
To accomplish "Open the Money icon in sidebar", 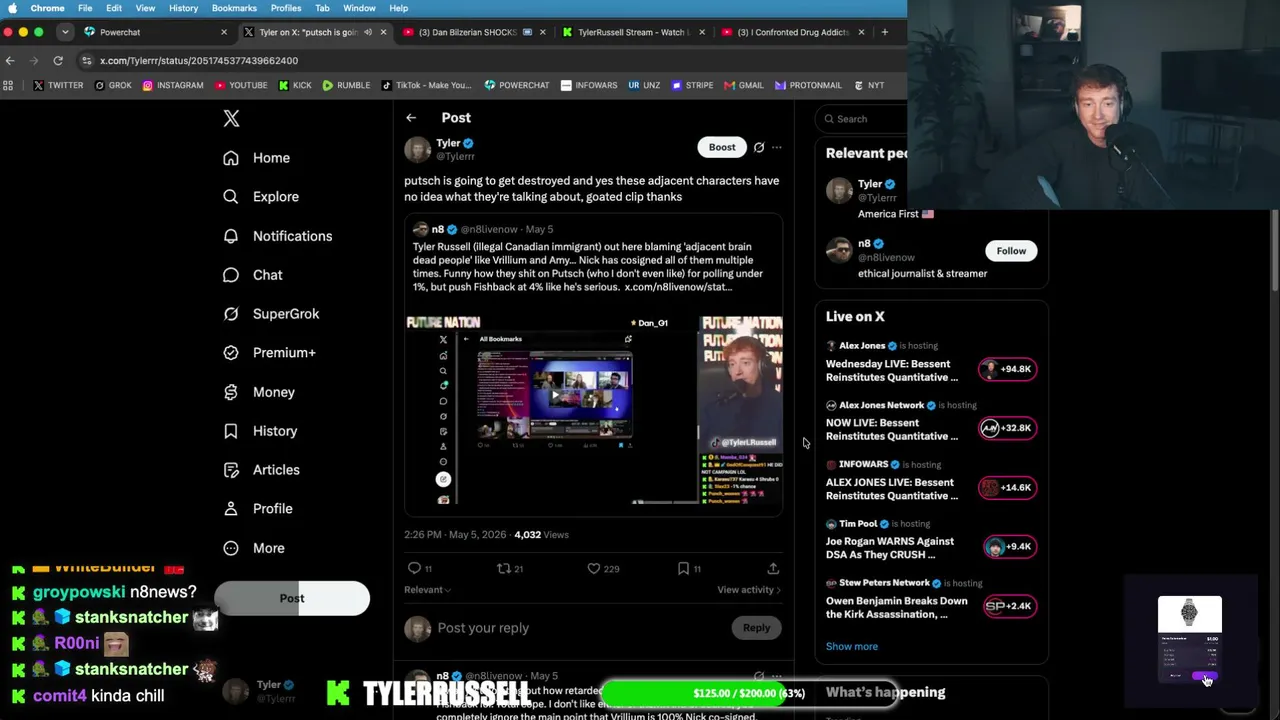I will [231, 392].
